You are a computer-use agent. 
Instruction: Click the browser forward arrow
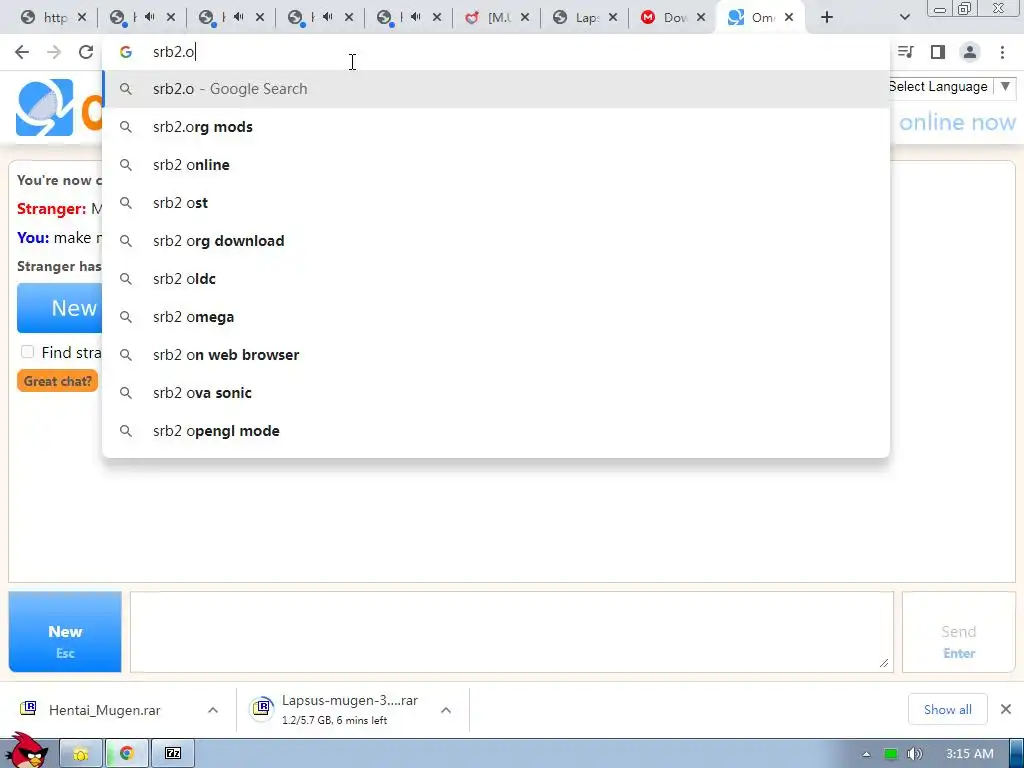54,52
